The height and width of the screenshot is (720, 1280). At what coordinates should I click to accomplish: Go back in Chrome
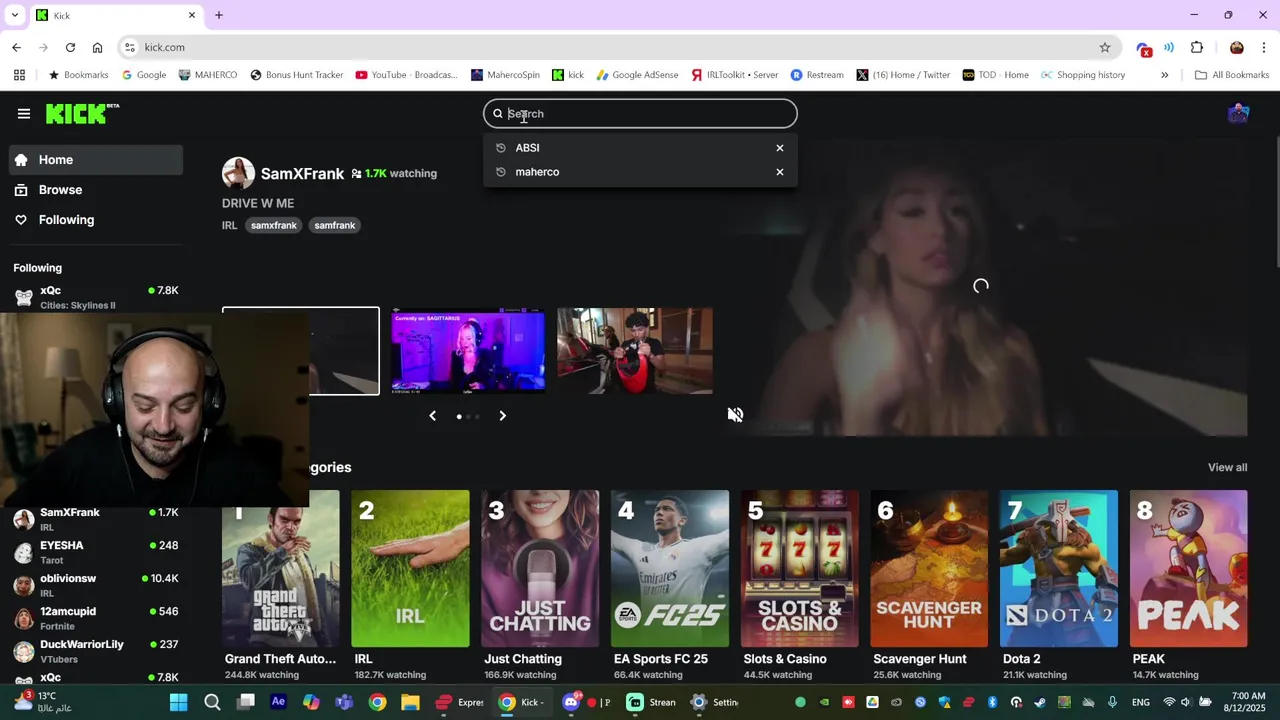17,47
